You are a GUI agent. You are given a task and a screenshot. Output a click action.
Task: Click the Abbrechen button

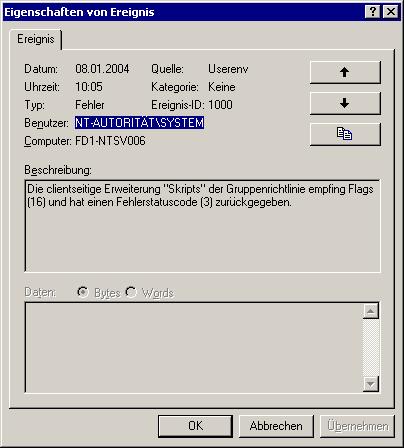point(276,426)
